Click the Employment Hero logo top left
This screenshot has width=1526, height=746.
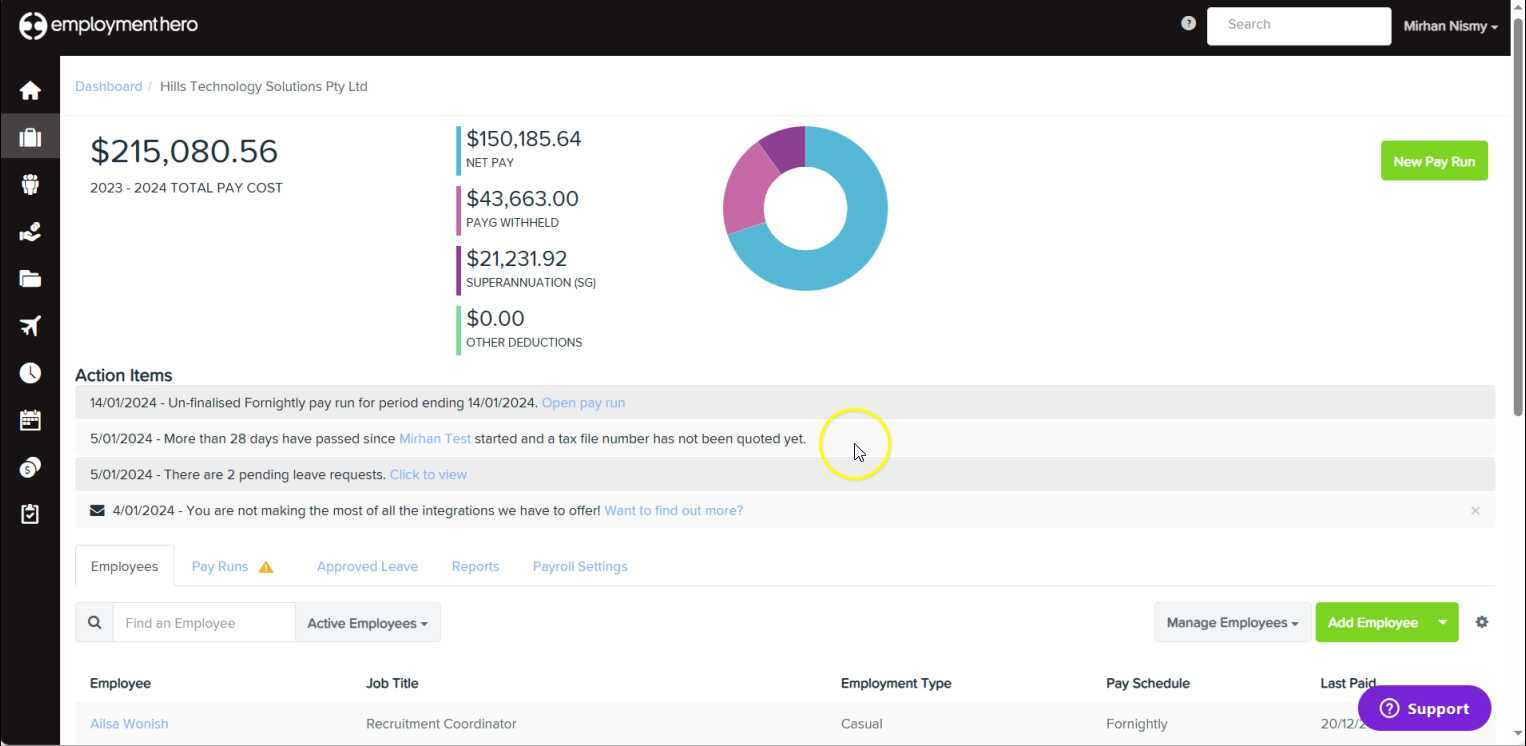click(107, 24)
